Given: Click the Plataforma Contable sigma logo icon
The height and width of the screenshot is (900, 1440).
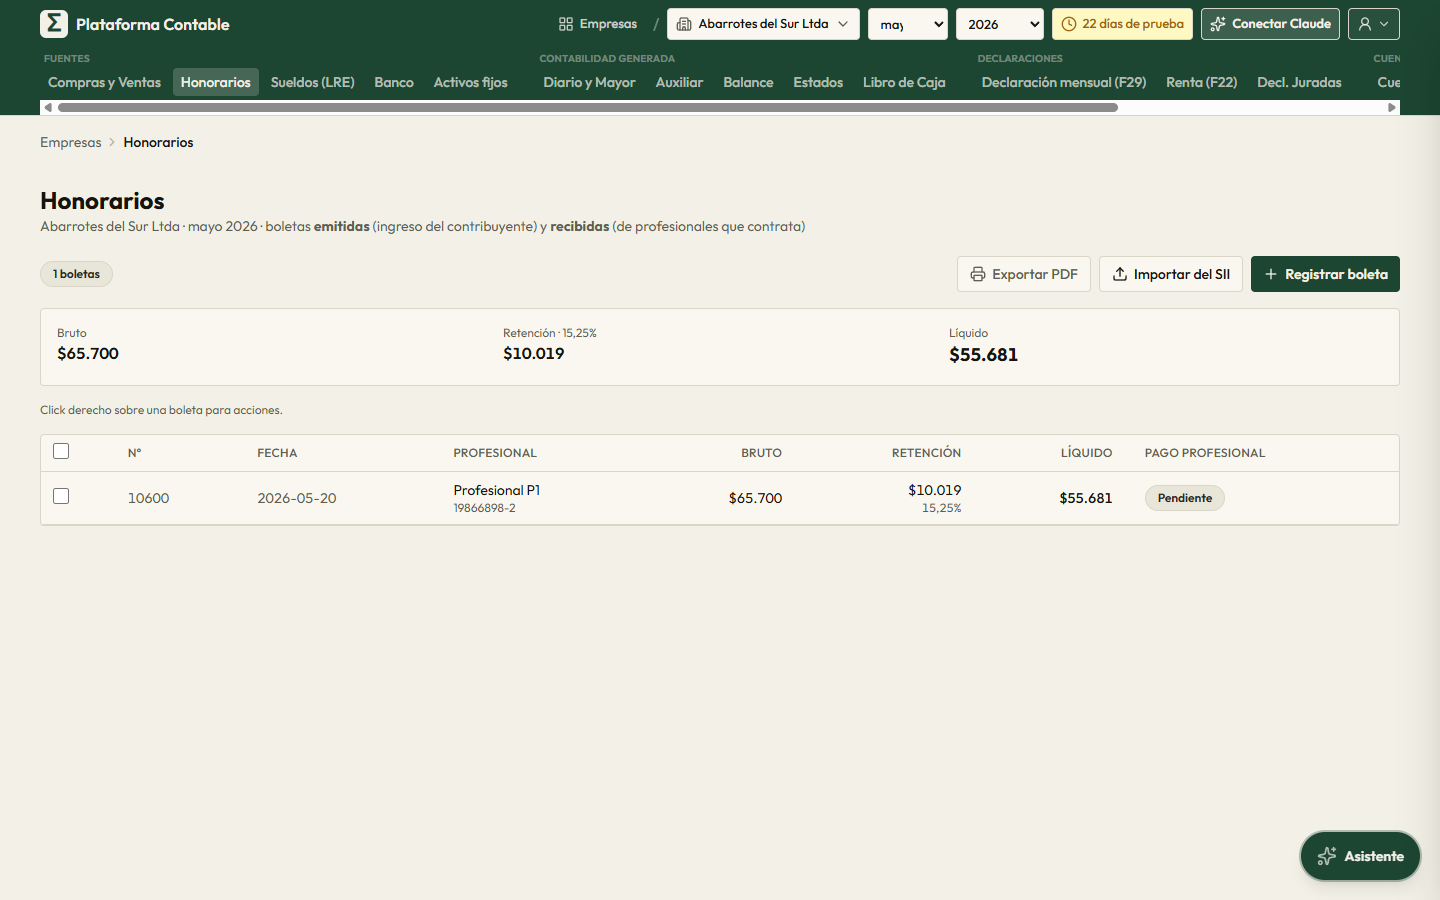Looking at the screenshot, I should (x=54, y=24).
